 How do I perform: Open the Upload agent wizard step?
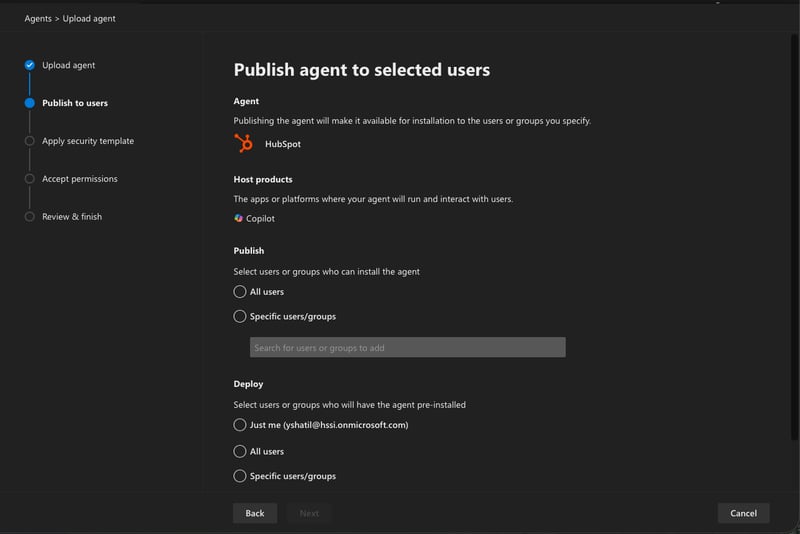pos(68,65)
